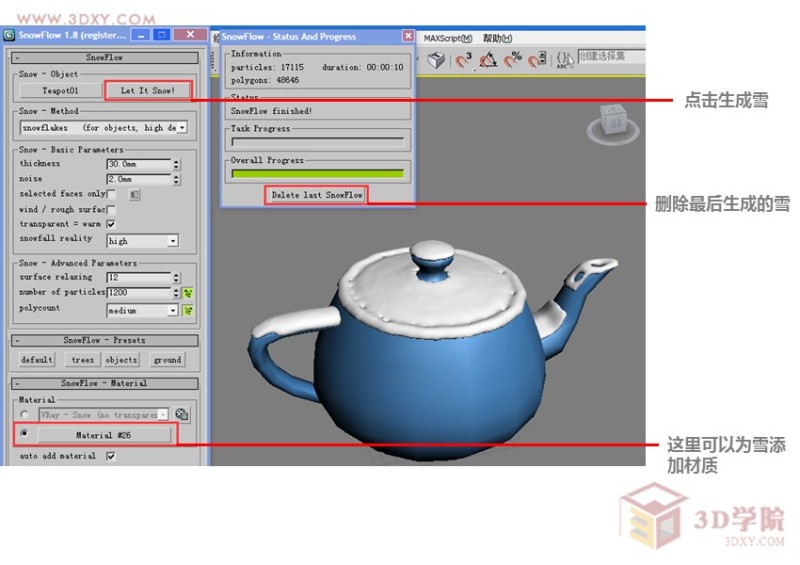Toggle auto add material checkbox
The width and height of the screenshot is (800, 565).
click(x=111, y=456)
